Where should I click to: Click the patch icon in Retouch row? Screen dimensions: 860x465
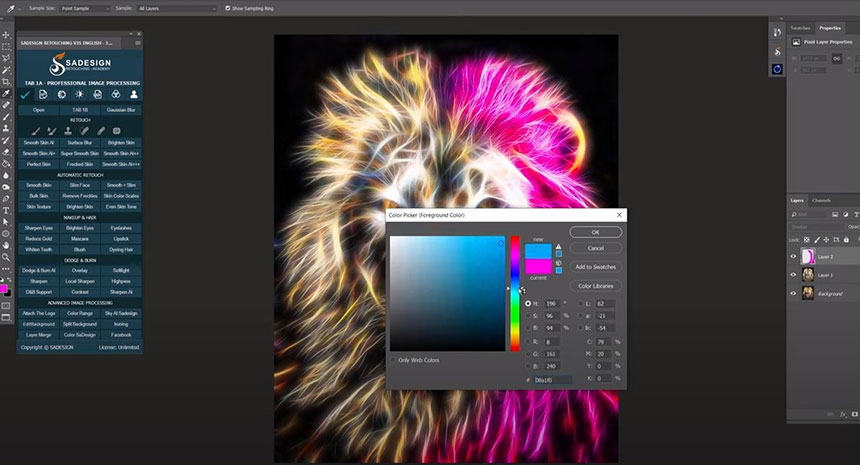[116, 131]
